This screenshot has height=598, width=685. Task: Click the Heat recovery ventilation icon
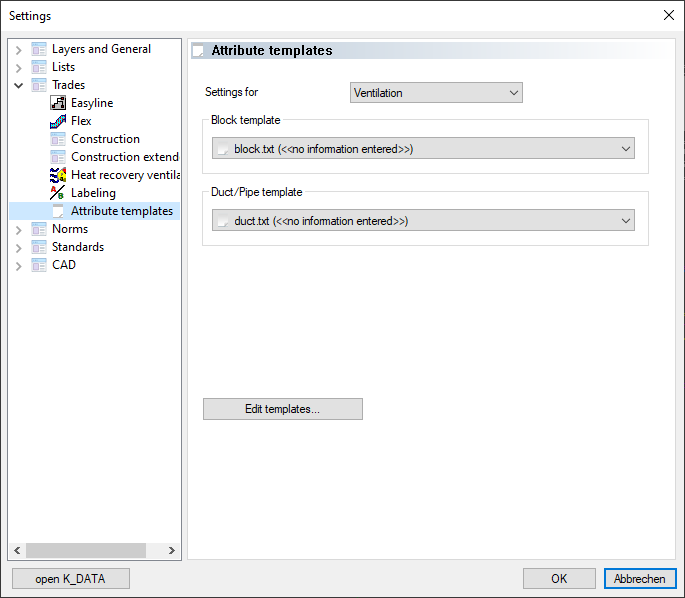coord(58,175)
